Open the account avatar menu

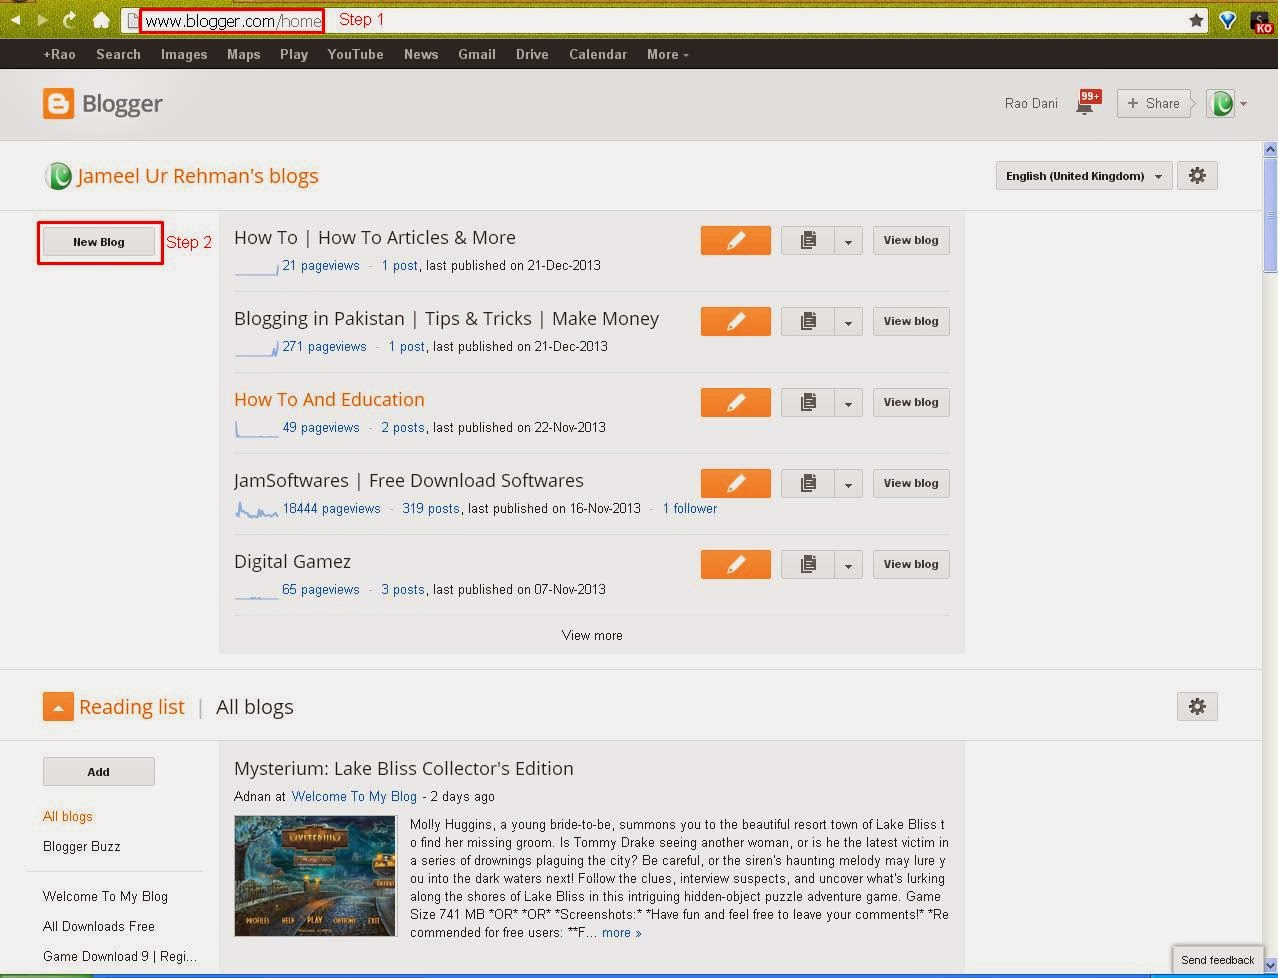click(x=1227, y=103)
